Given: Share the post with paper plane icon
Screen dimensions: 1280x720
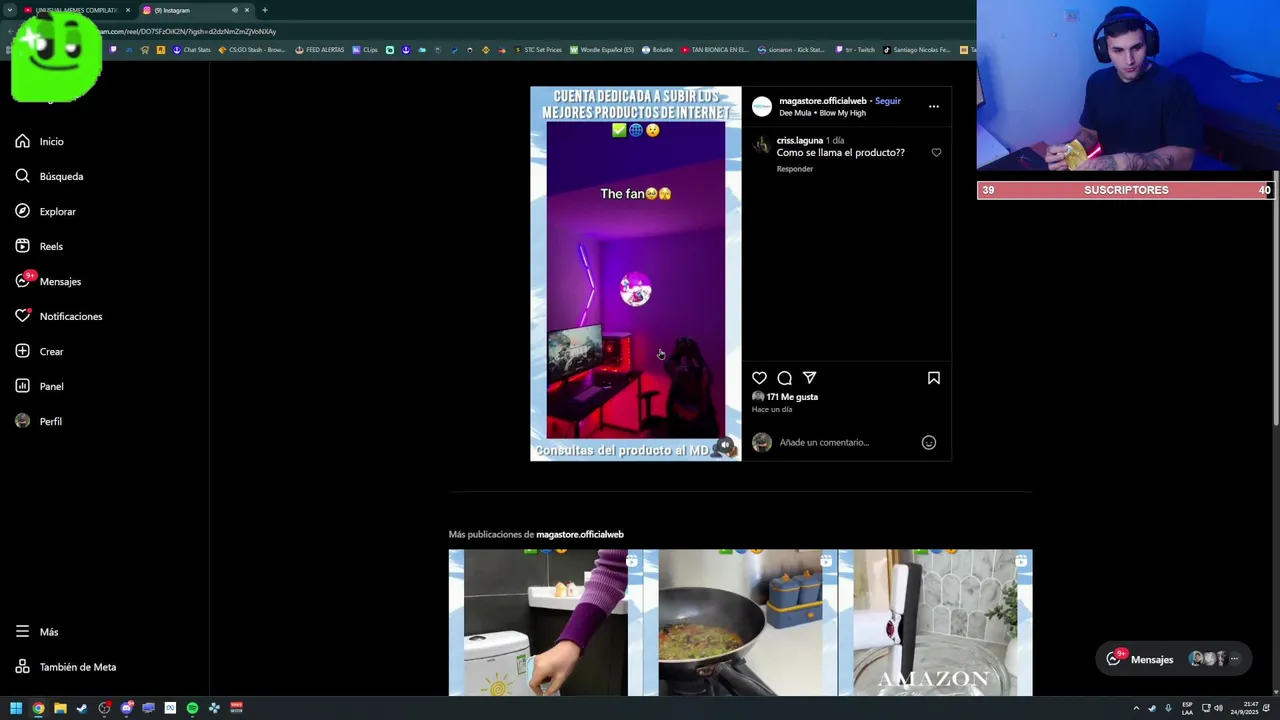Looking at the screenshot, I should 809,378.
